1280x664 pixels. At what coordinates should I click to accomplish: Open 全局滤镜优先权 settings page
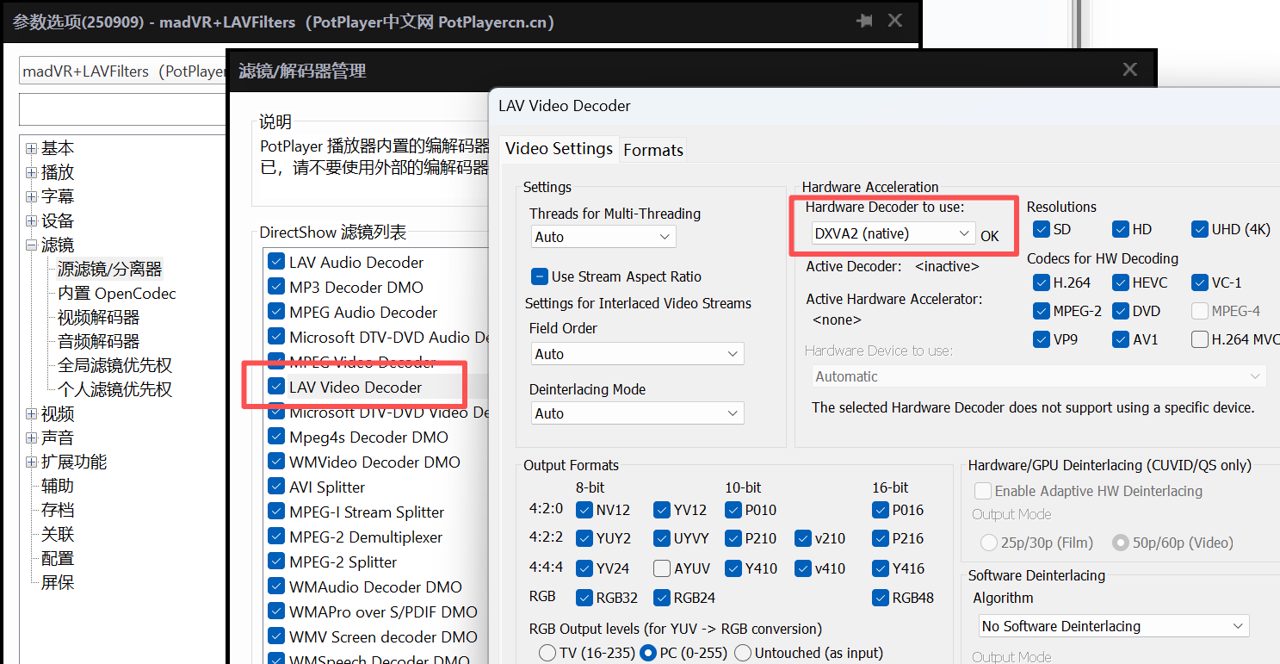114,365
